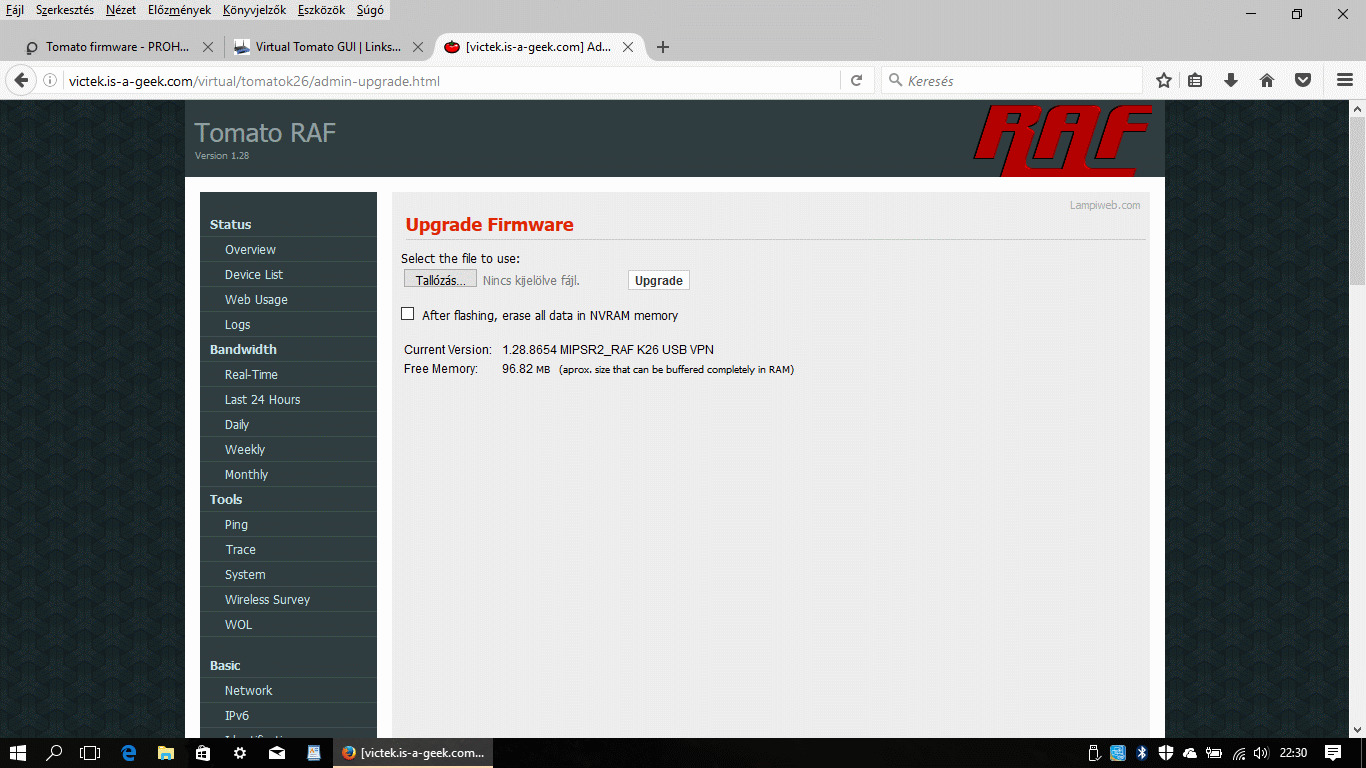Reload the page with the refresh icon

[x=856, y=81]
